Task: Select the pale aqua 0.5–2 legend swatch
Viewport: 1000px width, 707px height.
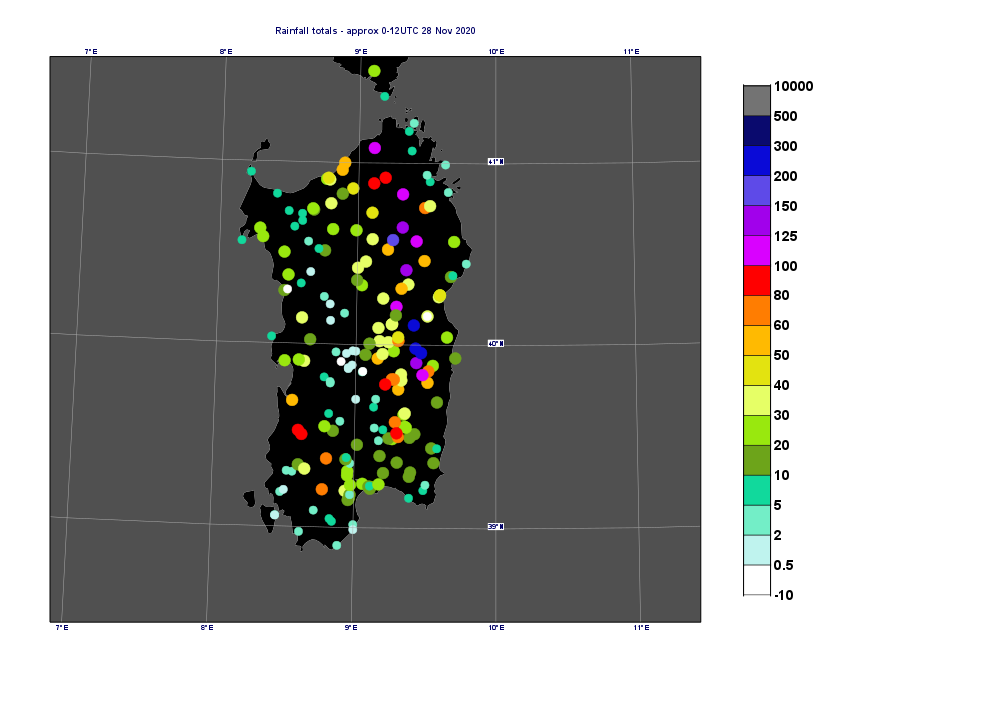Action: click(x=757, y=550)
